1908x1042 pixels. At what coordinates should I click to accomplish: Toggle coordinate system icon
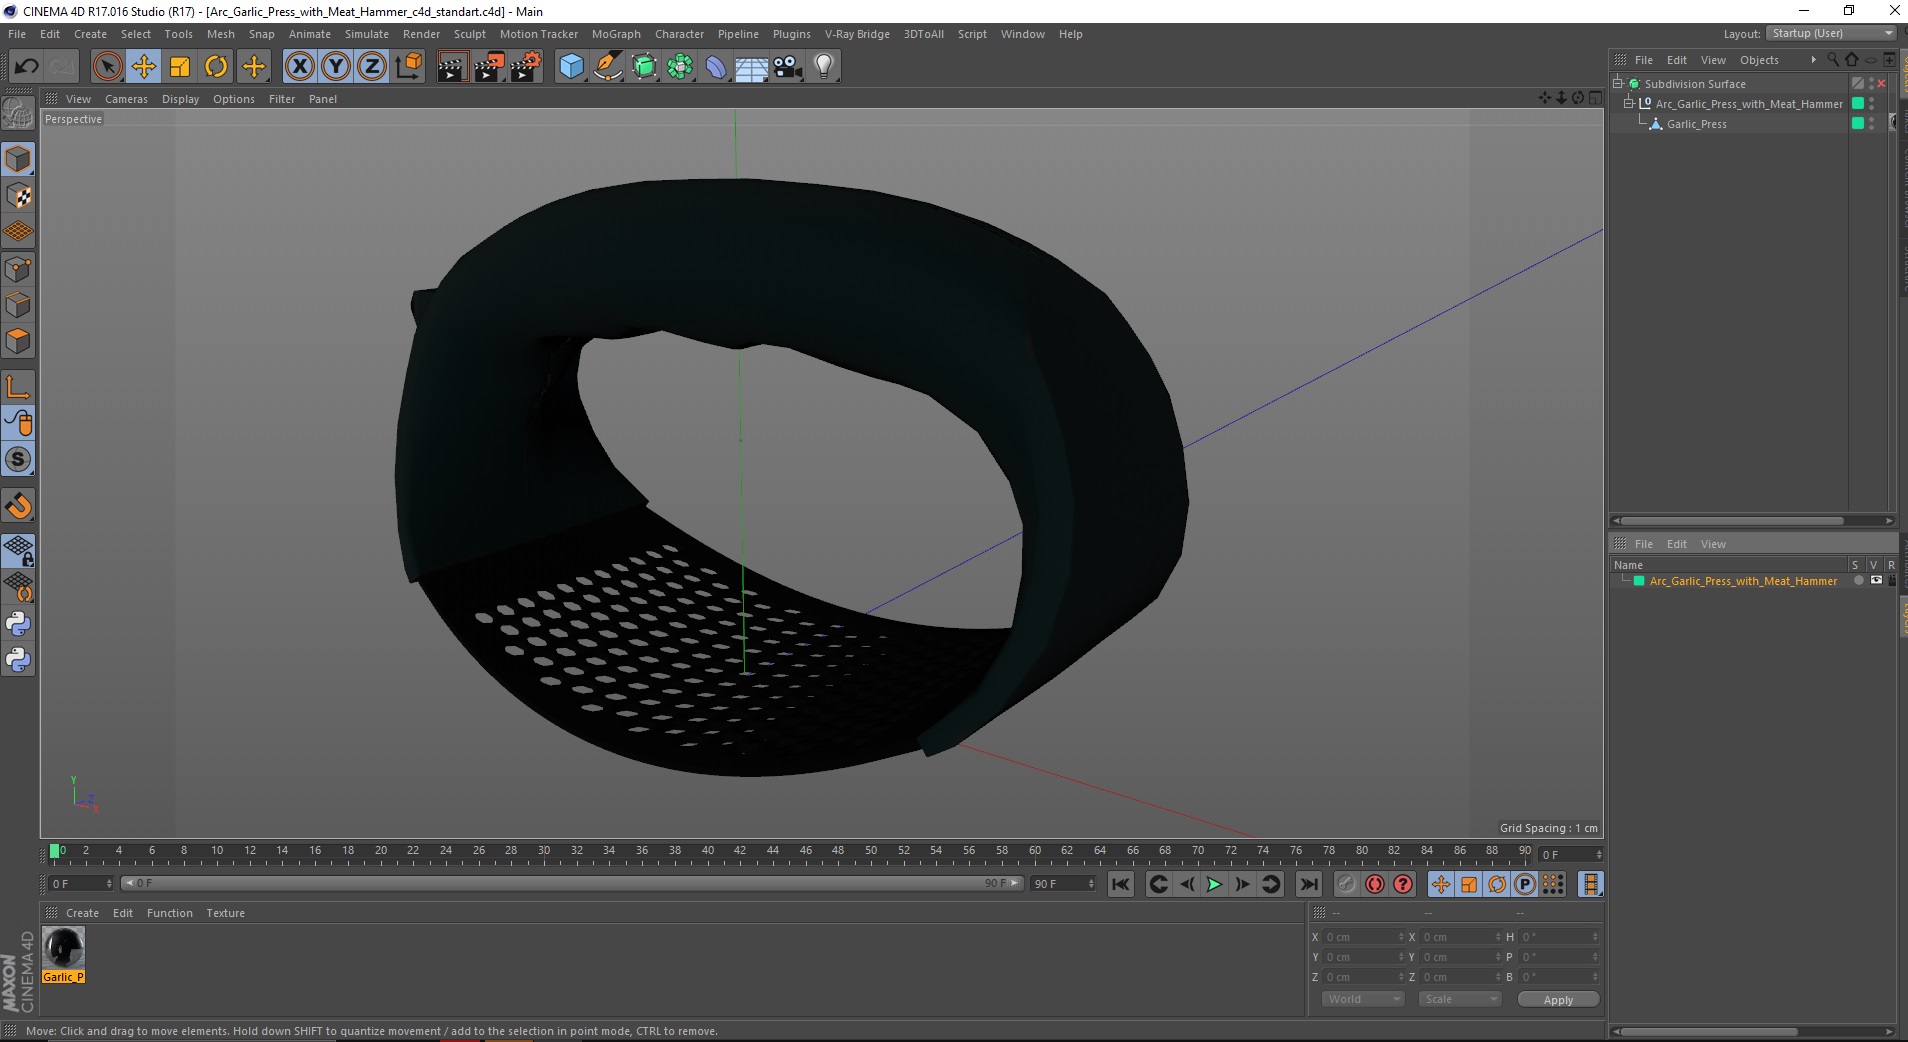[x=408, y=67]
